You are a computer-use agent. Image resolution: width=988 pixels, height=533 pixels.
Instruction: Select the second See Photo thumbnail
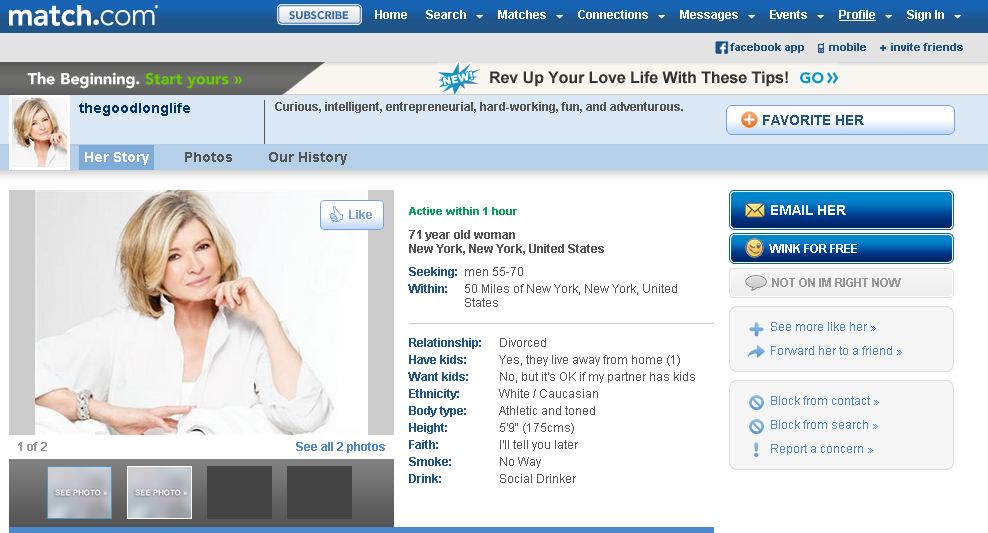coord(159,492)
